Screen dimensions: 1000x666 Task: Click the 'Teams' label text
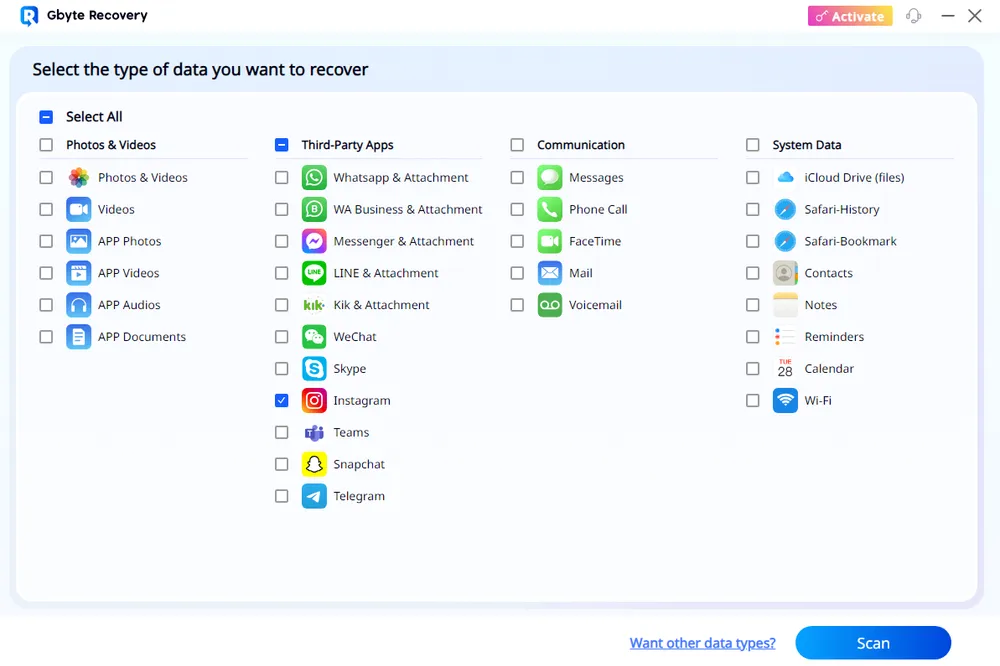(x=351, y=433)
